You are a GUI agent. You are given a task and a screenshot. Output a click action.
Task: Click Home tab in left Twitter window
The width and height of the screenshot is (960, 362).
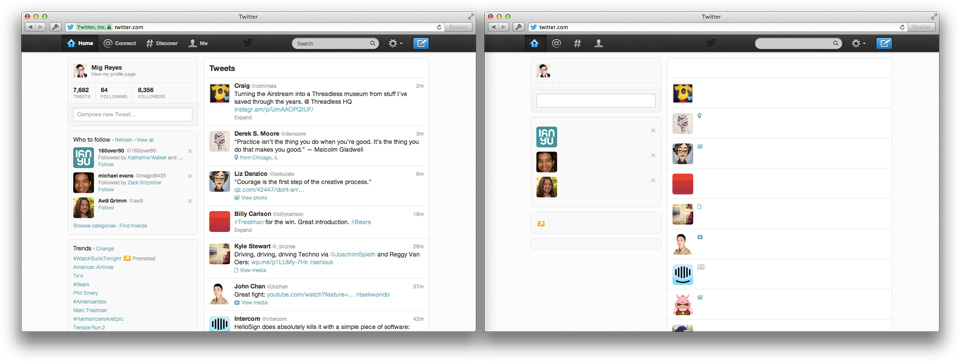tap(80, 43)
